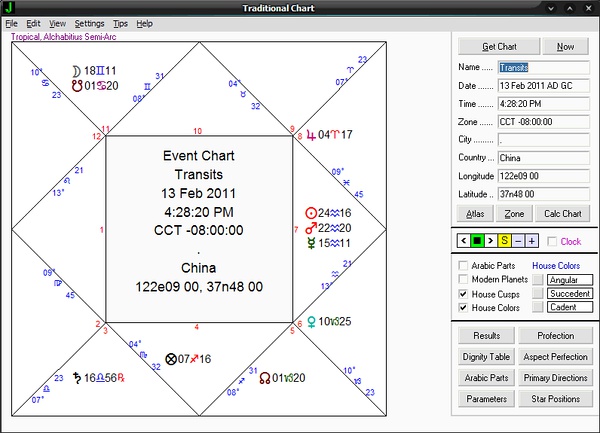Click the Zone field showing CCT -08:00:00
Screen dimensions: 600x433
click(x=543, y=122)
